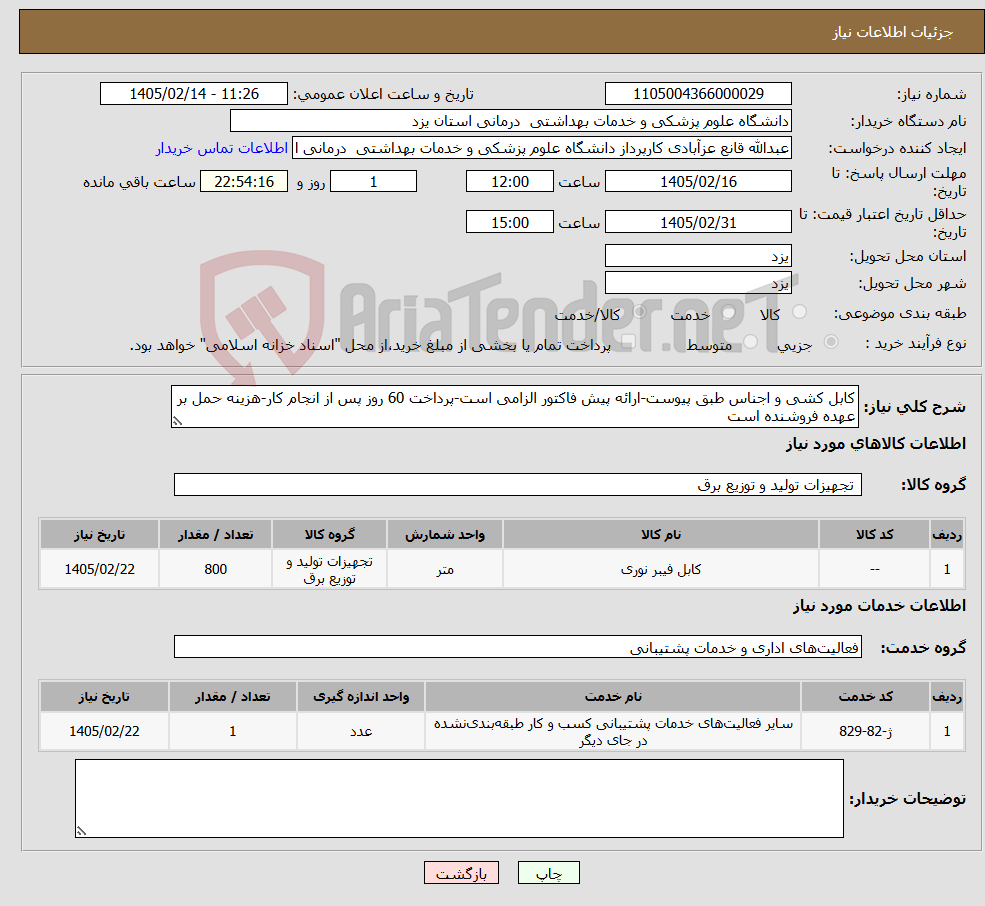Open the اطلاعات تماس خریدار link
Viewport: 985px width, 906px height.
pos(222,148)
